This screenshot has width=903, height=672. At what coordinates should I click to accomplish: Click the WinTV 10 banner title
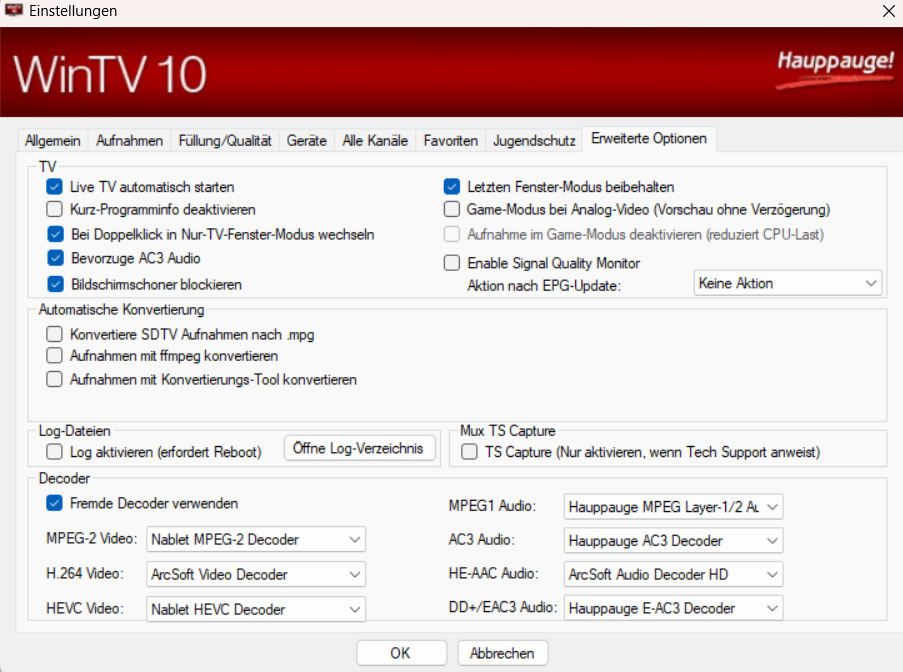[109, 74]
